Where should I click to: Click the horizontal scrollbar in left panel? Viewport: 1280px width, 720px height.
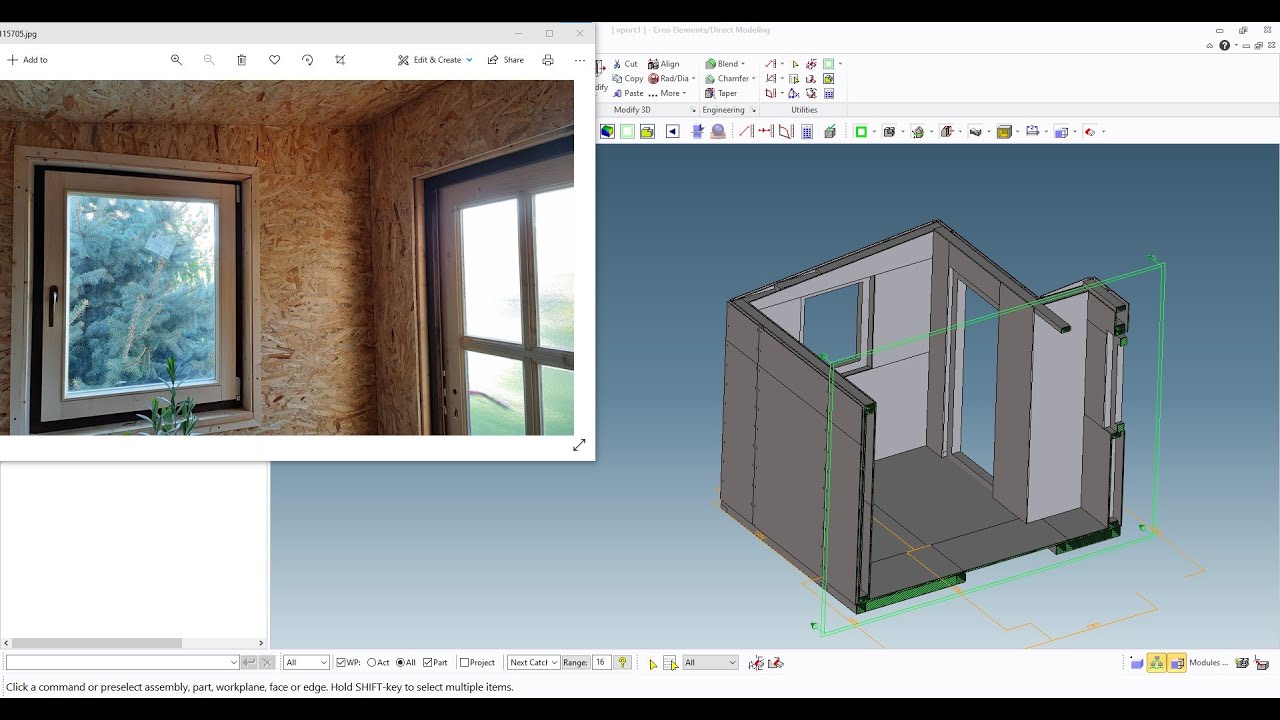click(97, 643)
